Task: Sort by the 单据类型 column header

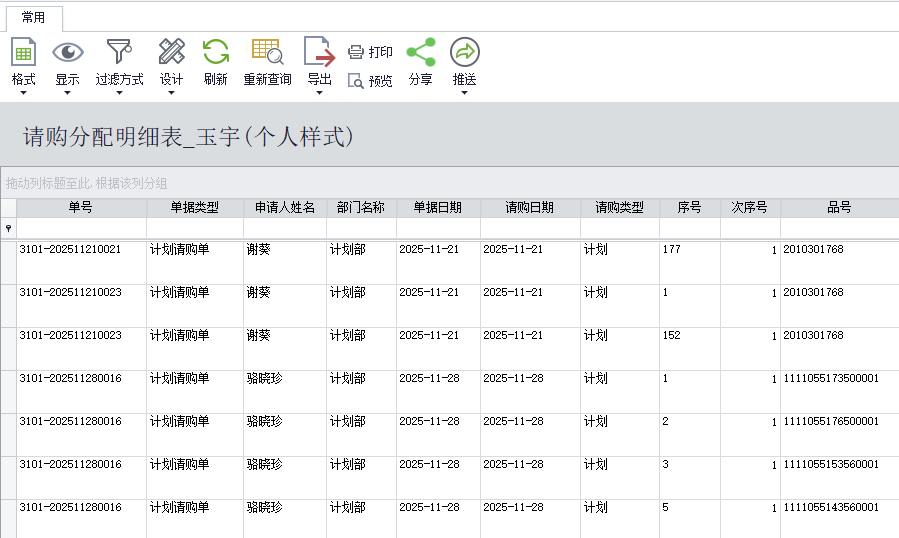Action: click(195, 208)
